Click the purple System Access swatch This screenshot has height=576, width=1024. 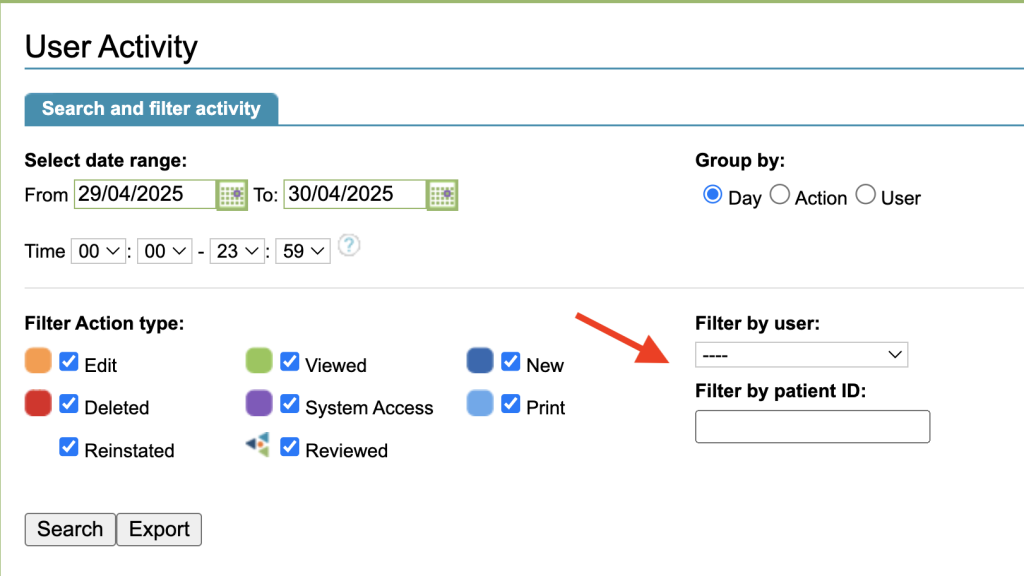259,403
